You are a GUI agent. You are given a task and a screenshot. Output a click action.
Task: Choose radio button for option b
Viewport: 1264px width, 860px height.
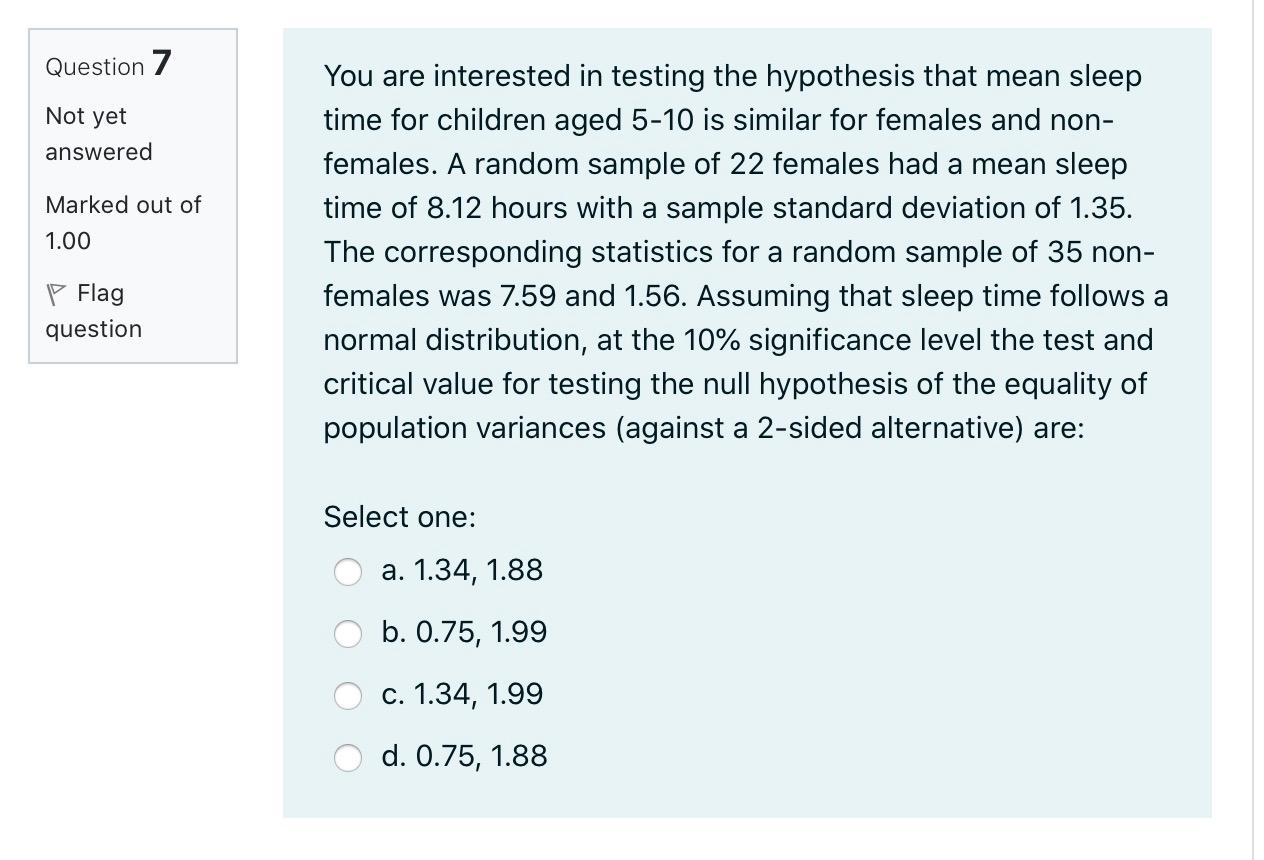point(348,633)
